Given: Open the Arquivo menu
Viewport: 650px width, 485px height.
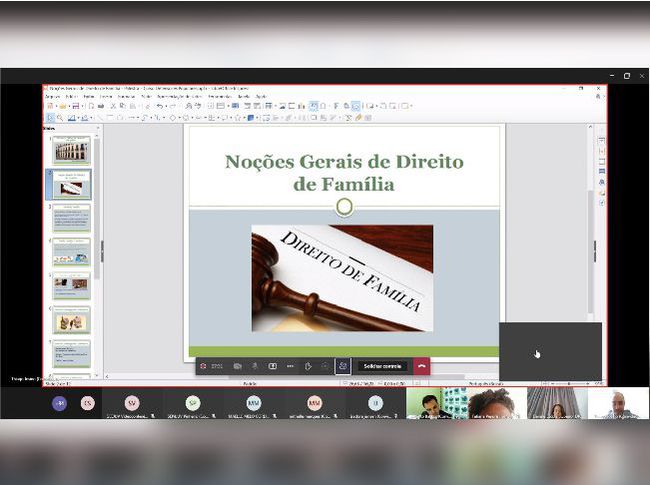Looking at the screenshot, I should click(52, 97).
